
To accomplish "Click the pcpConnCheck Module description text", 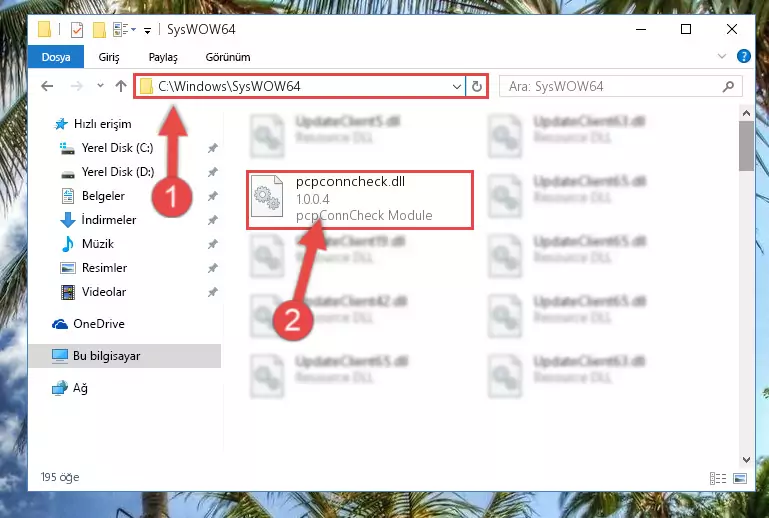I will pos(364,215).
